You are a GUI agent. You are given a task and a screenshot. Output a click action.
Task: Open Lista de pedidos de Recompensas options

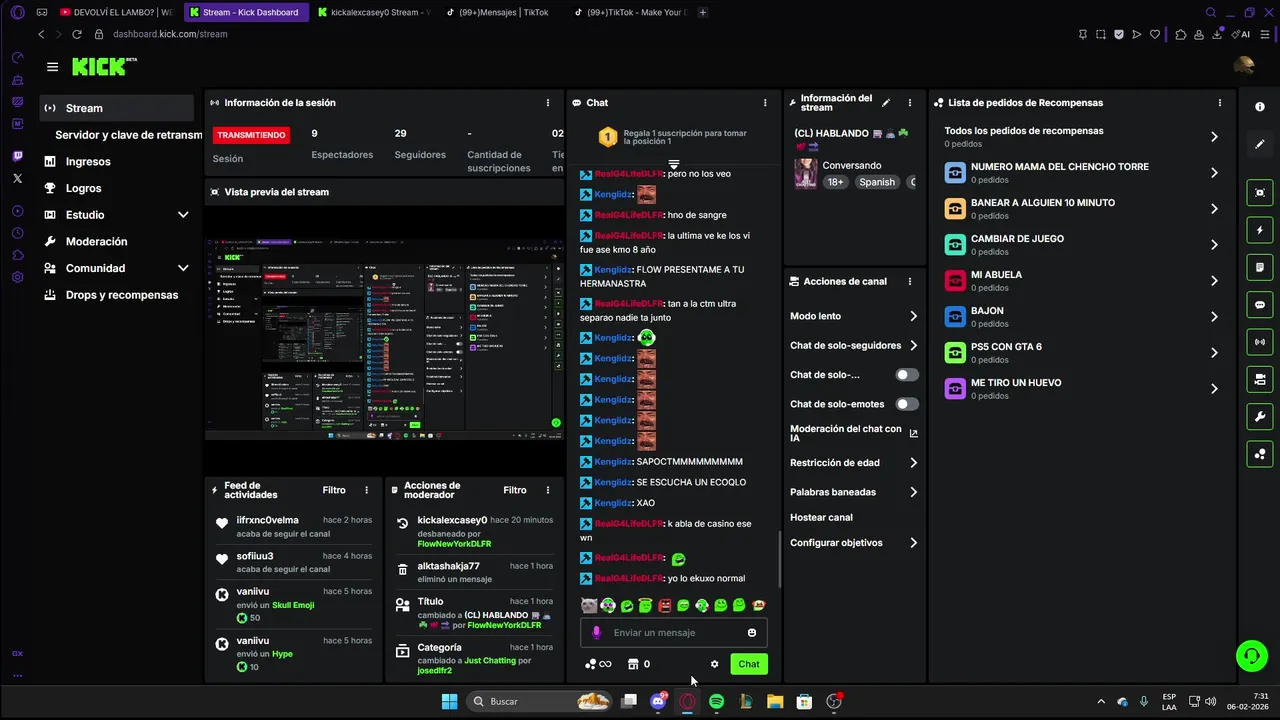[x=1219, y=103]
